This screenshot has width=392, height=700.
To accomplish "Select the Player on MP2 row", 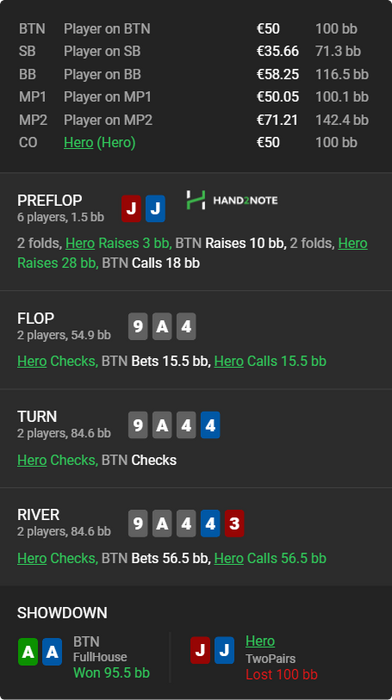I will click(x=196, y=120).
